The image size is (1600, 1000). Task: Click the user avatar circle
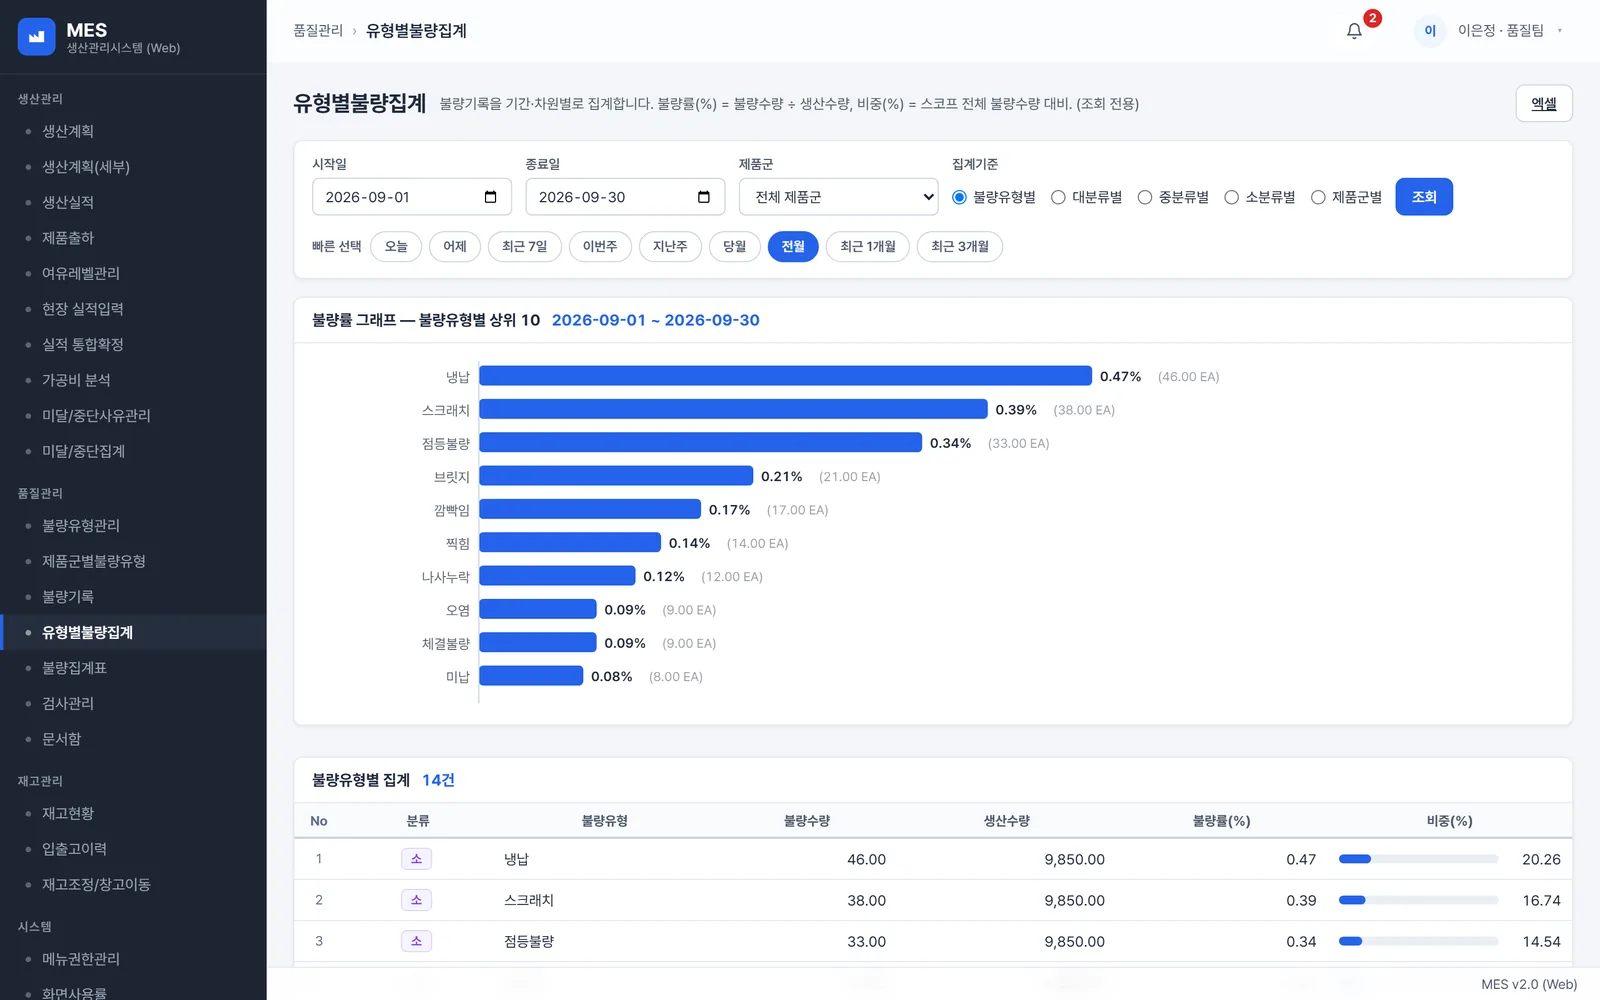pos(1430,31)
